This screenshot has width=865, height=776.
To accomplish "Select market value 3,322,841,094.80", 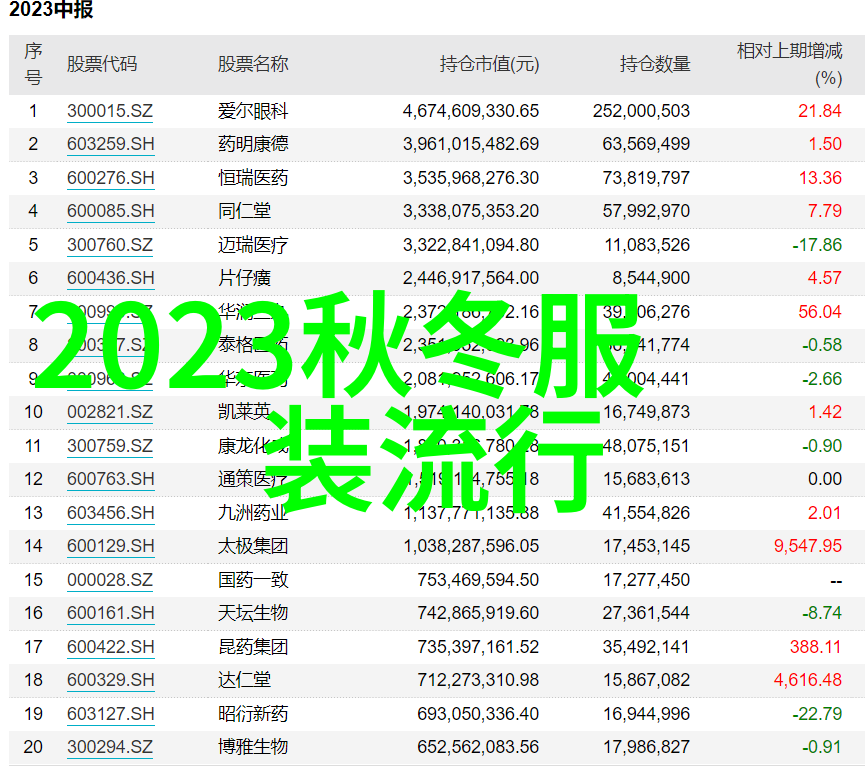I will (x=471, y=244).
